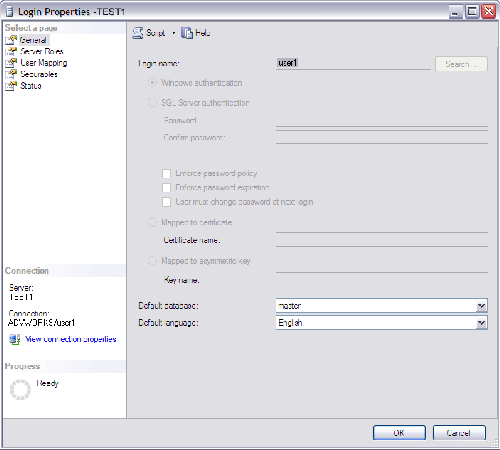The image size is (500, 450).
Task: Toggle User must change password checkbox
Action: coord(166,202)
